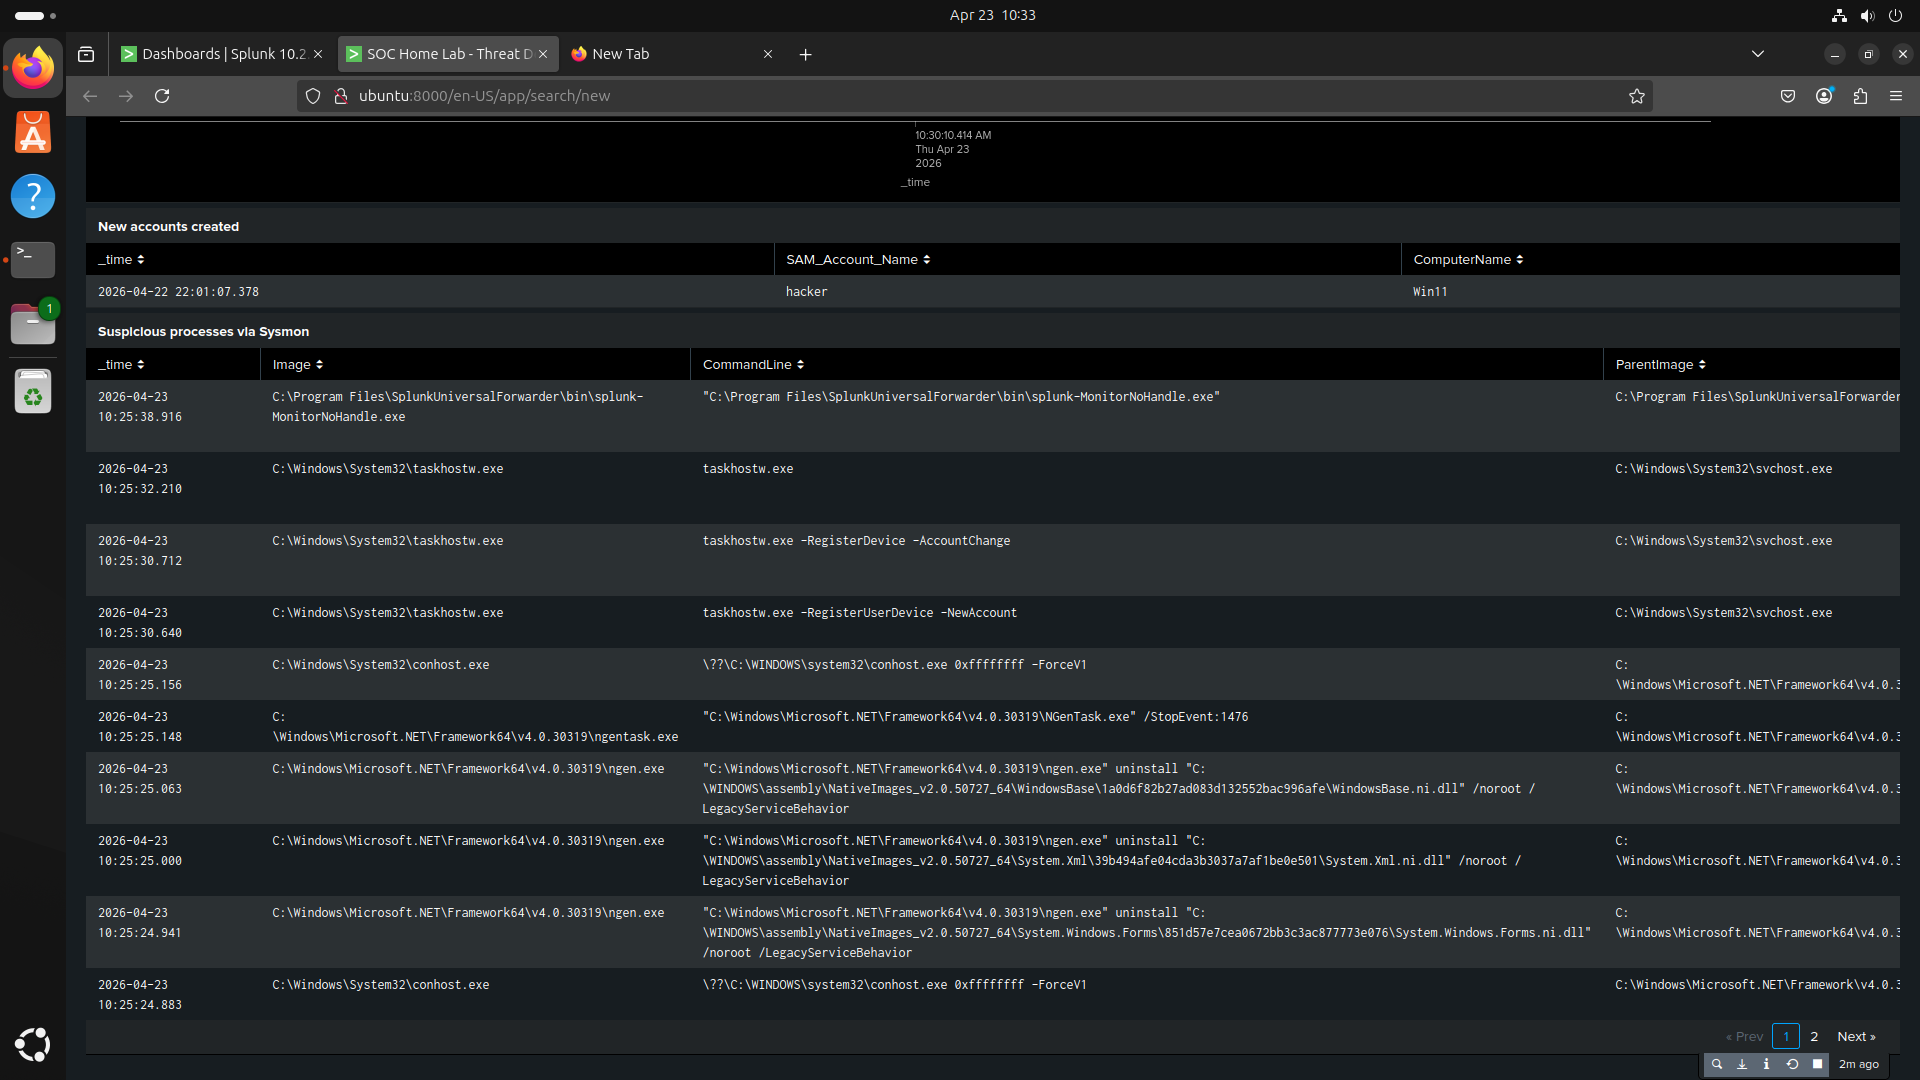This screenshot has width=1920, height=1080.
Task: Refresh the Sysmon processes panel
Action: pyautogui.click(x=1792, y=1064)
